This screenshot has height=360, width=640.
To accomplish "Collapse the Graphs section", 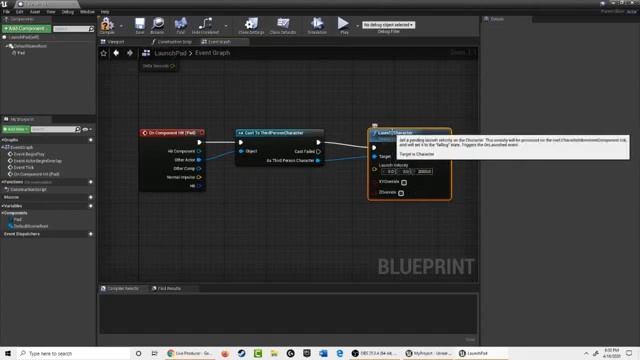I will pos(2,140).
